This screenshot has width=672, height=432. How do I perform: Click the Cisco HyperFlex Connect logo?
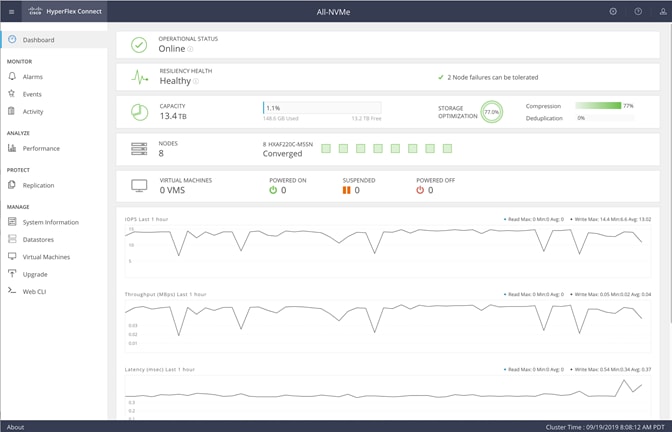coord(65,11)
